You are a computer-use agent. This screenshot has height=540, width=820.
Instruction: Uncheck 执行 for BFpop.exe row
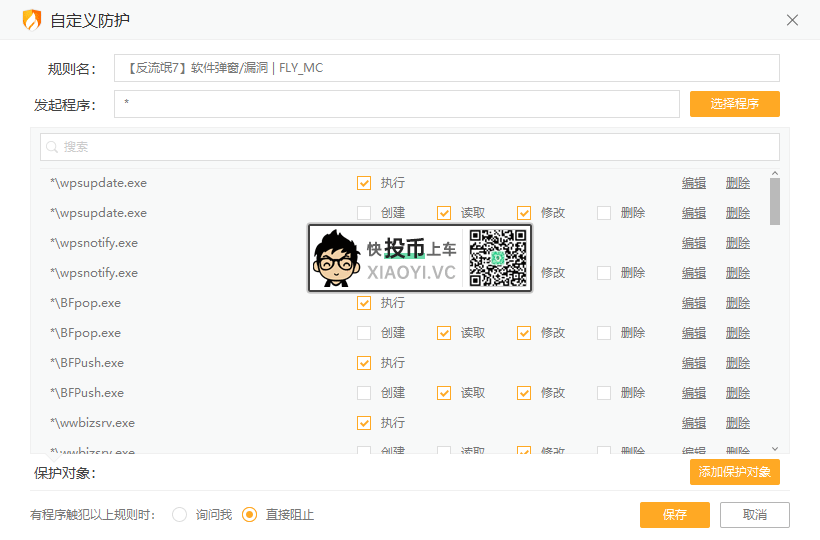(364, 303)
